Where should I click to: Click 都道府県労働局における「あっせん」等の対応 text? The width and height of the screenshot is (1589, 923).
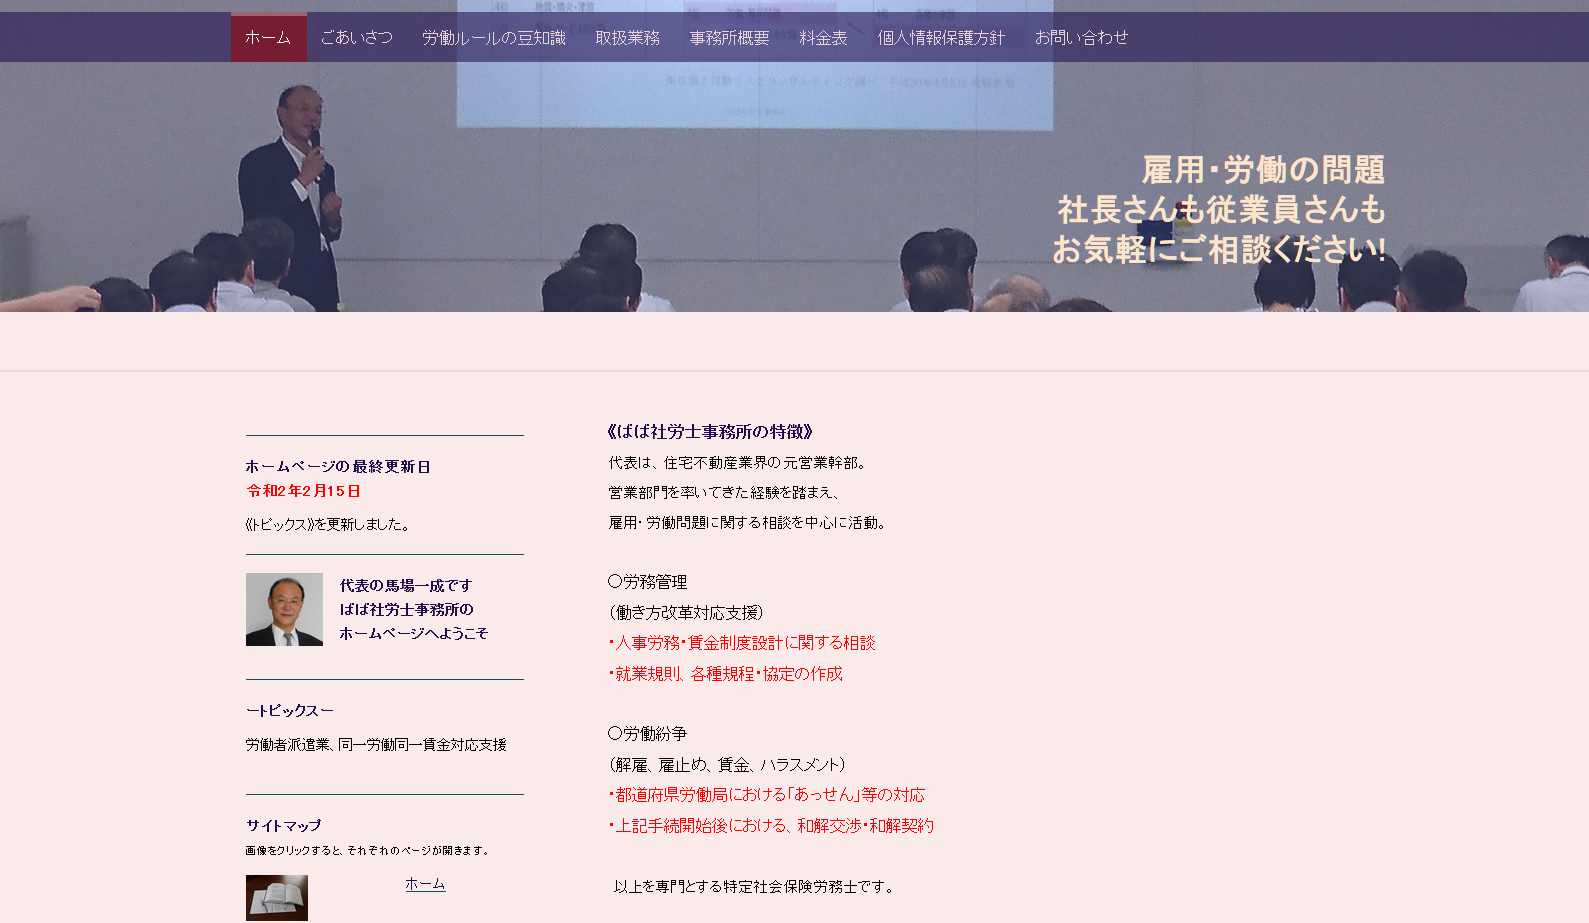(x=767, y=795)
